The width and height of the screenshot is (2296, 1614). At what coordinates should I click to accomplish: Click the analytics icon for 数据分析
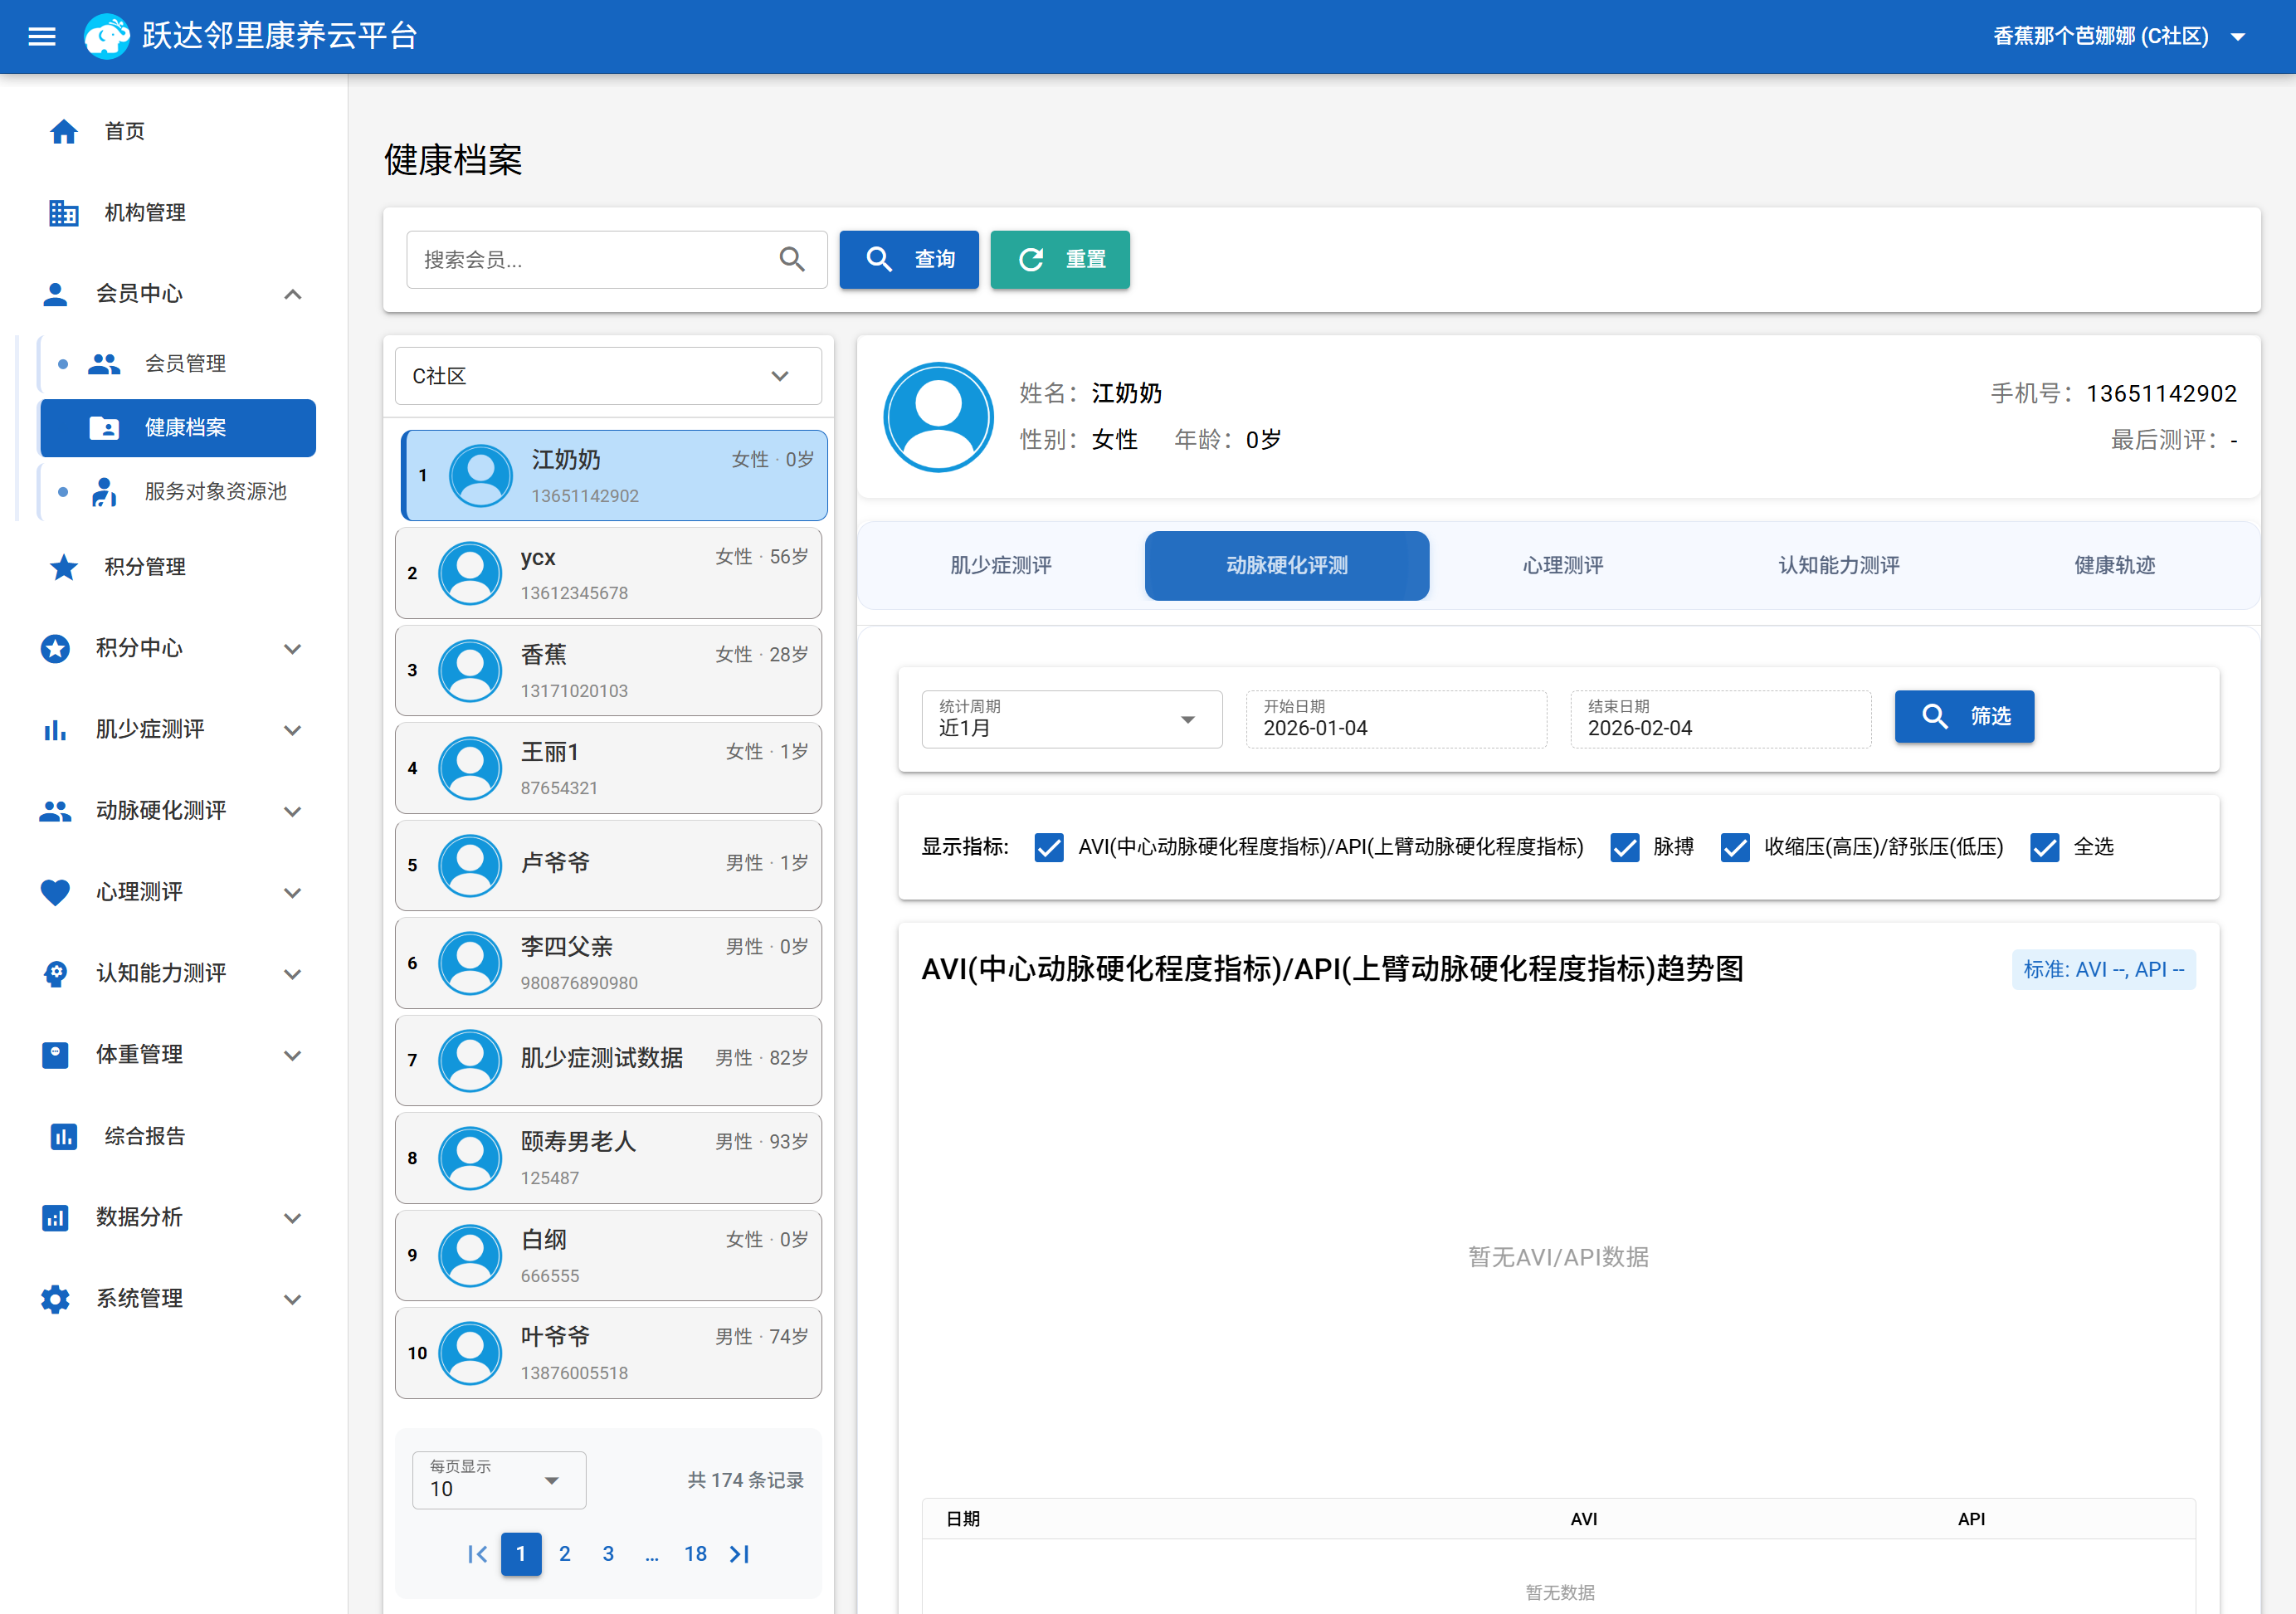click(55, 1218)
